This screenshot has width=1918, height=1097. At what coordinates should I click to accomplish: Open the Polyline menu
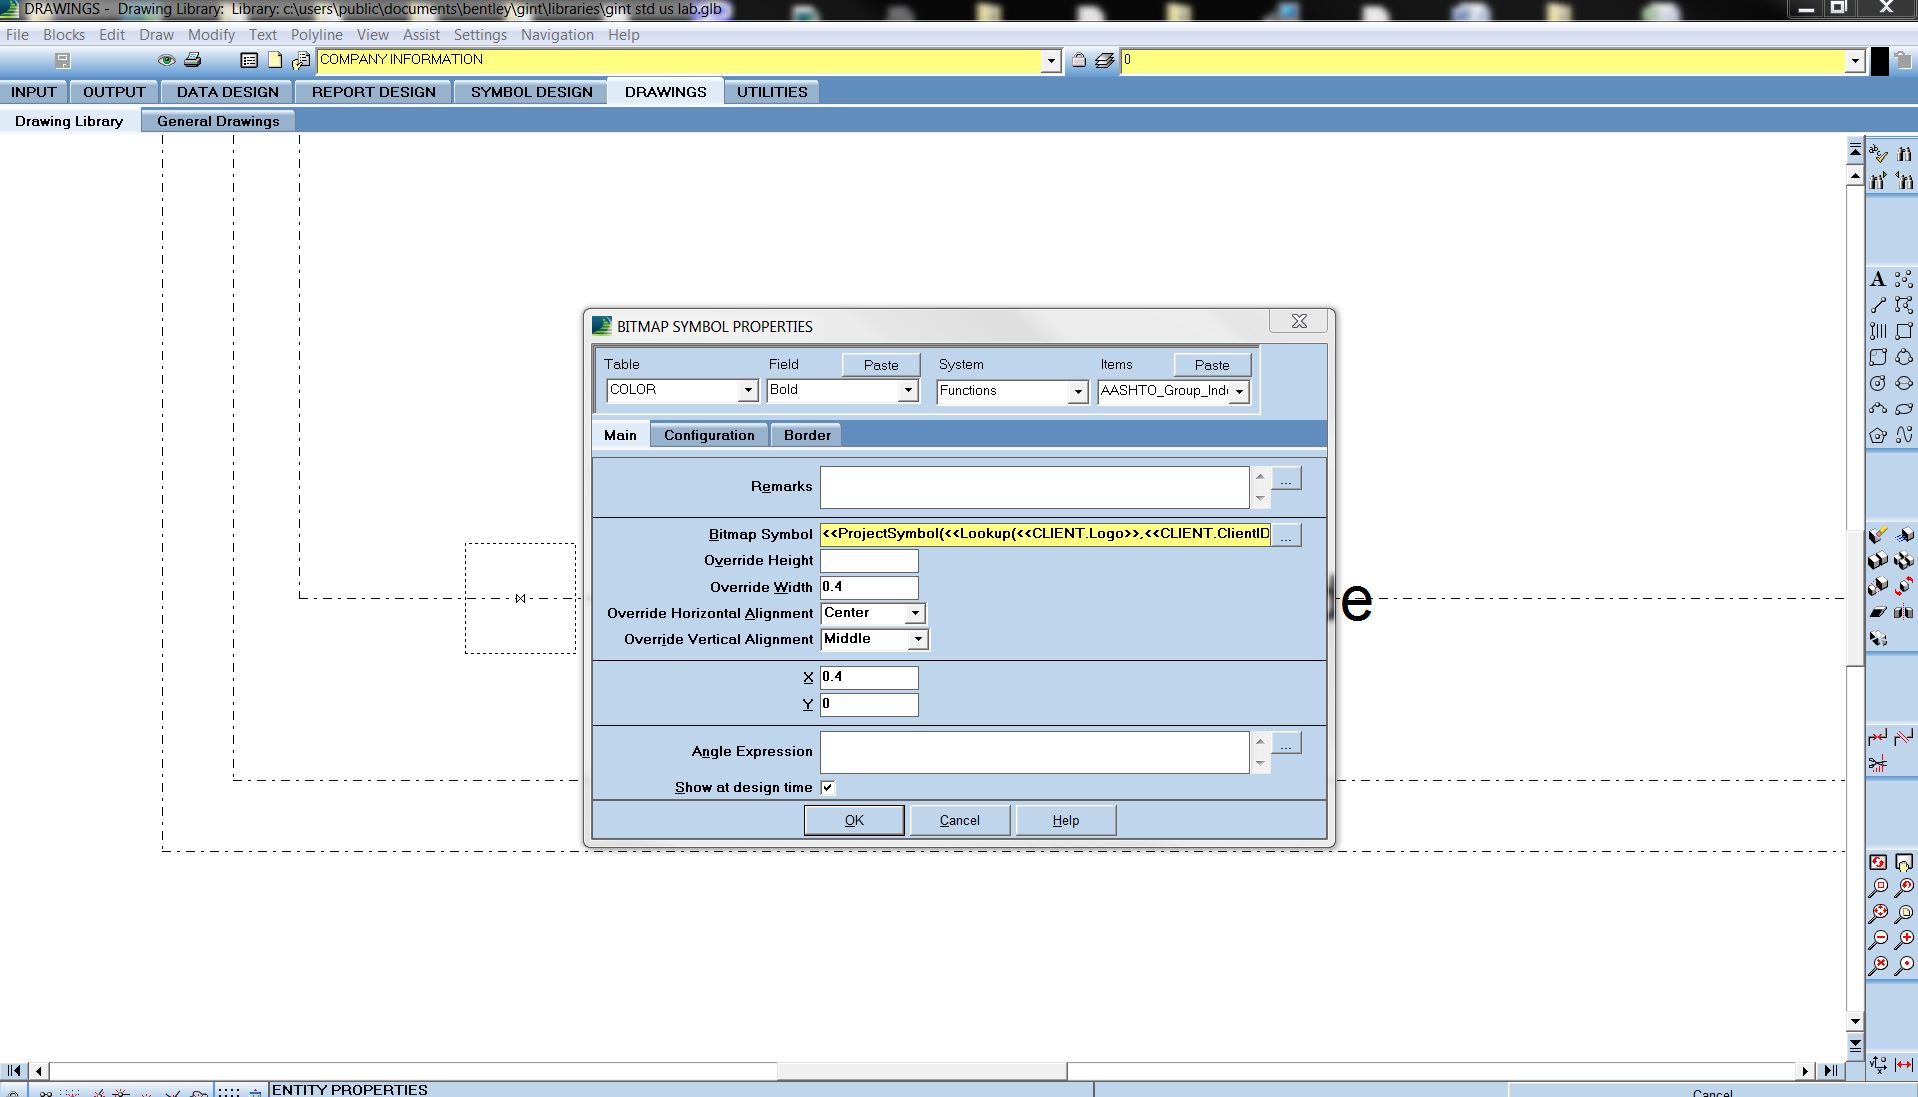316,35
